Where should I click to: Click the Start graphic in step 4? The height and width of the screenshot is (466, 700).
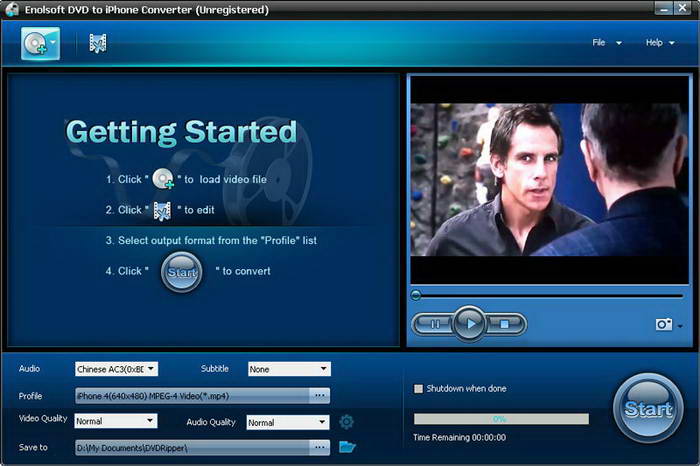(181, 272)
